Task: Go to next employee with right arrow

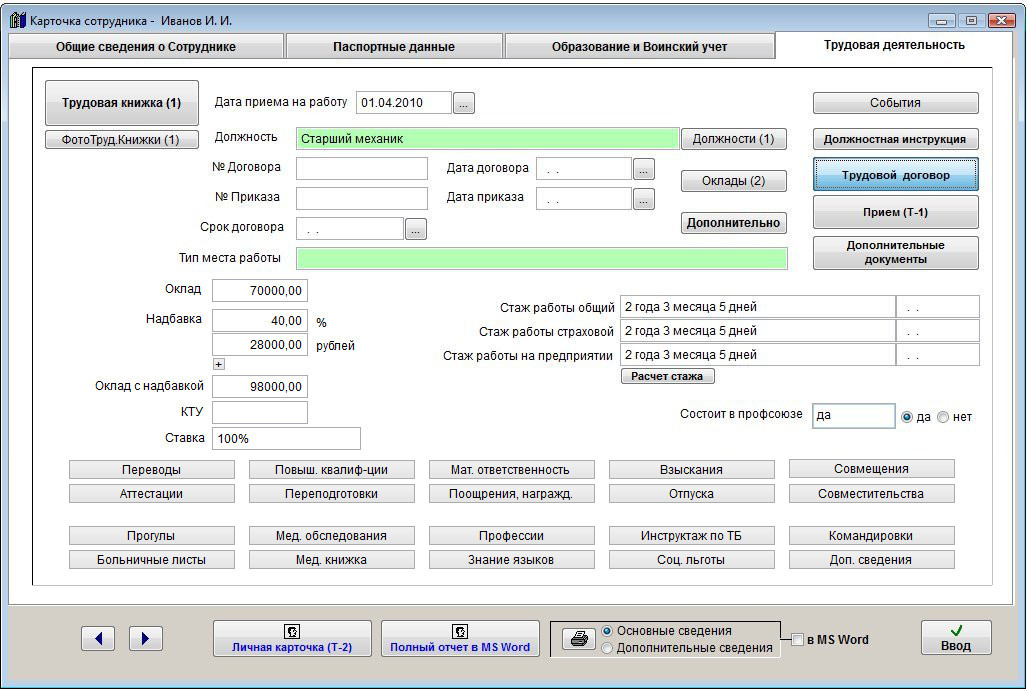Action: point(146,638)
